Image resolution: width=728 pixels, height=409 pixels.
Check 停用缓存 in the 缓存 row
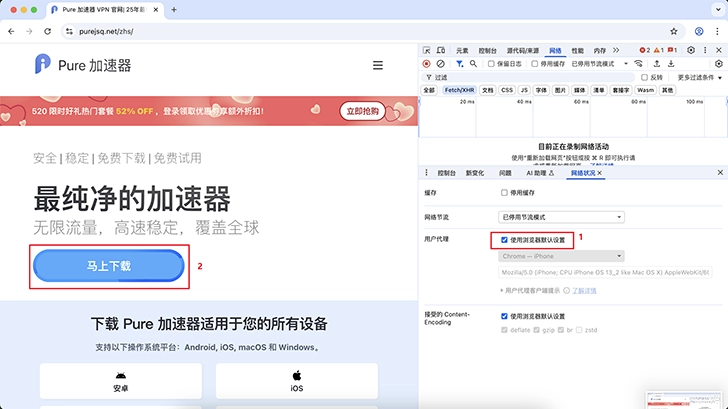(x=504, y=193)
